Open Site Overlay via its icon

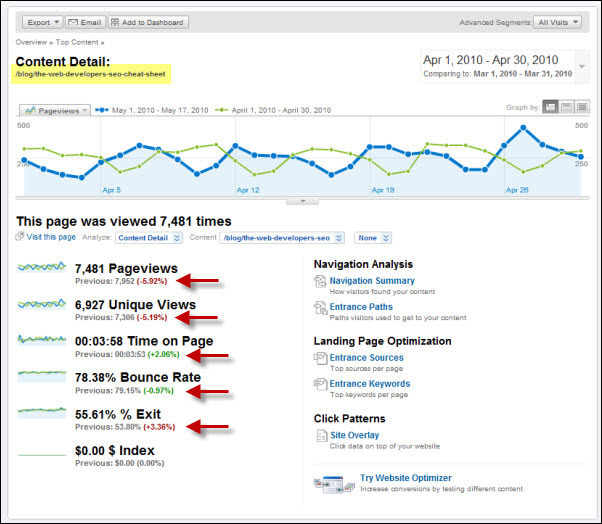click(x=320, y=436)
